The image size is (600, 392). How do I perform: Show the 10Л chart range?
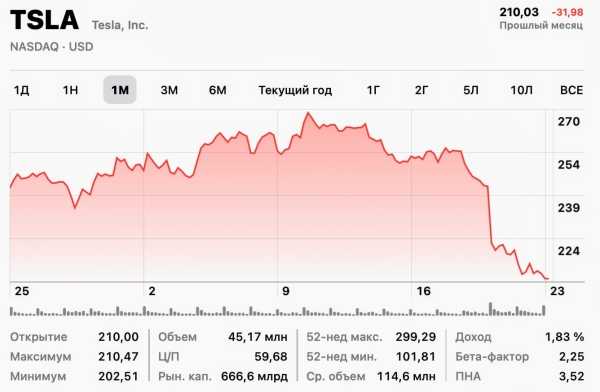521,90
